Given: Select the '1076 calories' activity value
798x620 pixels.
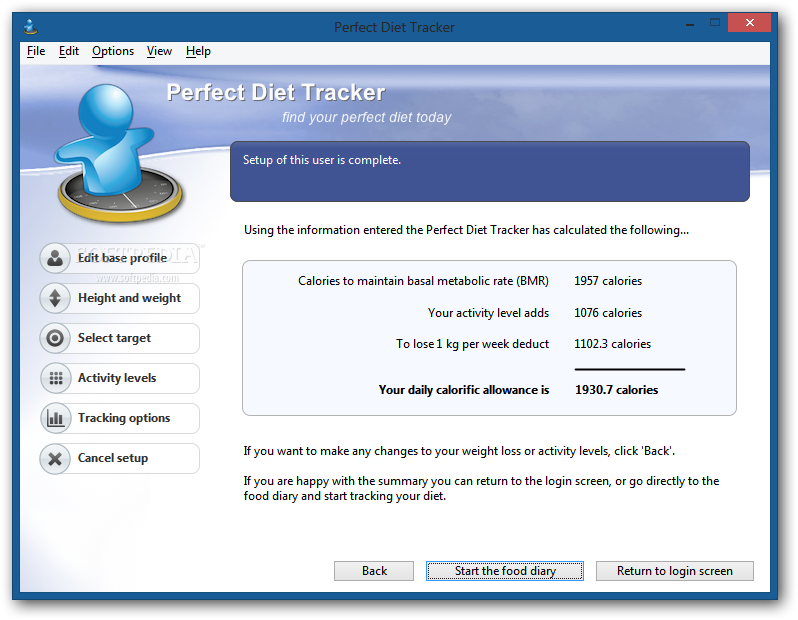Looking at the screenshot, I should [608, 313].
